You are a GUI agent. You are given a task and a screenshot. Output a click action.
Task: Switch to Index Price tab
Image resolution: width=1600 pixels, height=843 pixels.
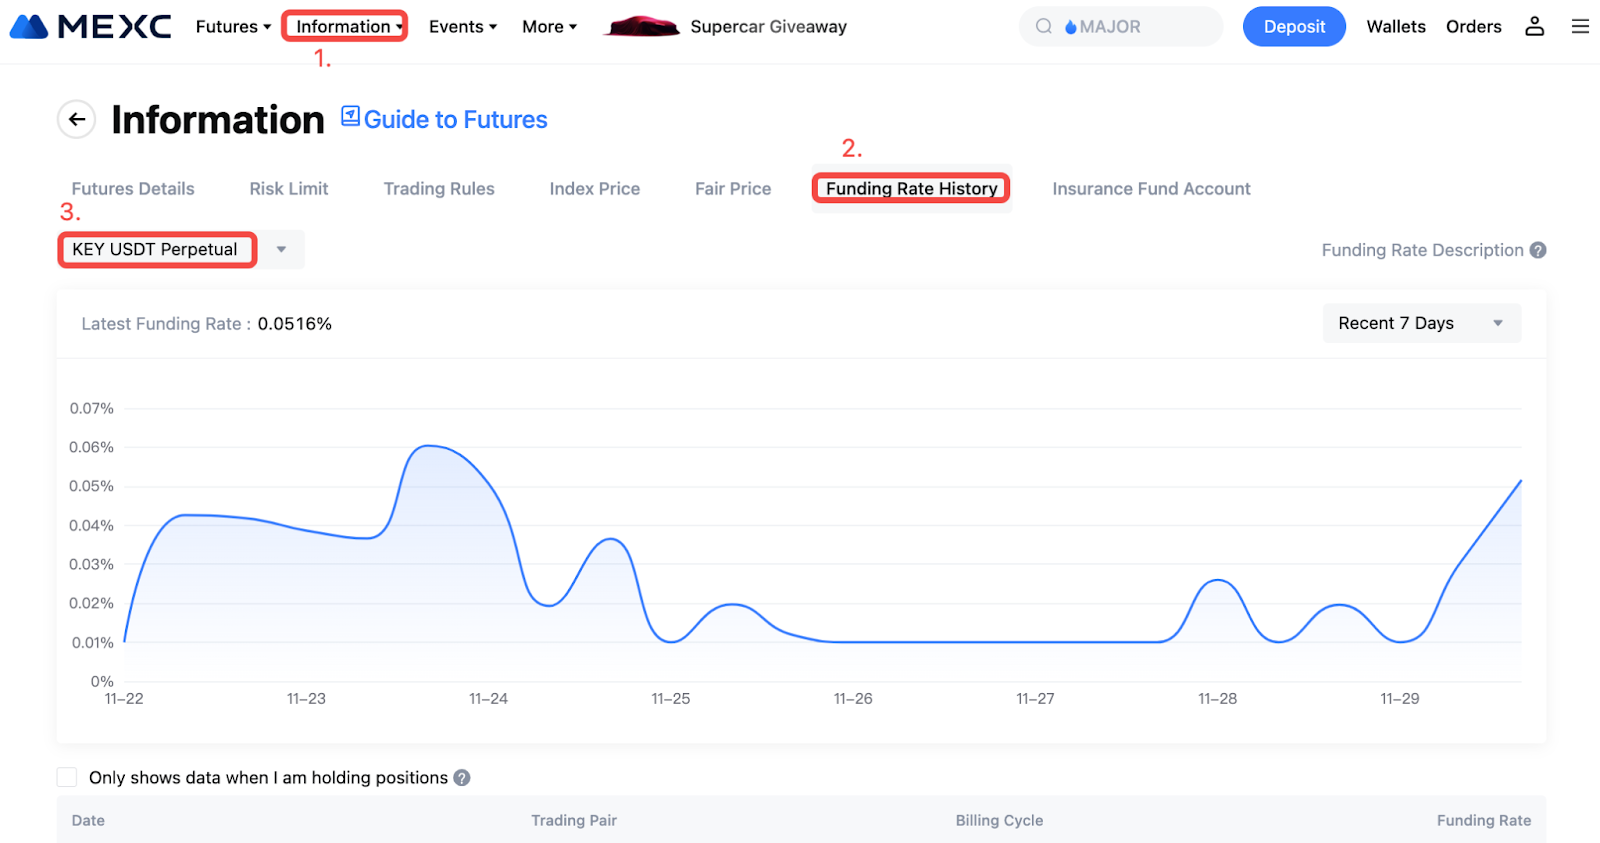595,189
